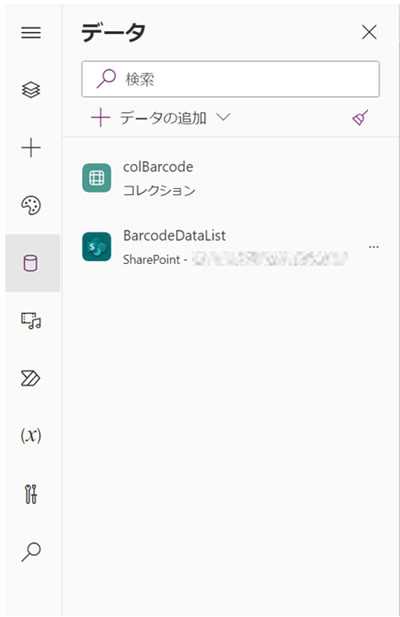The width and height of the screenshot is (400, 617).
Task: Expand the データの追加 dropdown chevron
Action: [223, 117]
